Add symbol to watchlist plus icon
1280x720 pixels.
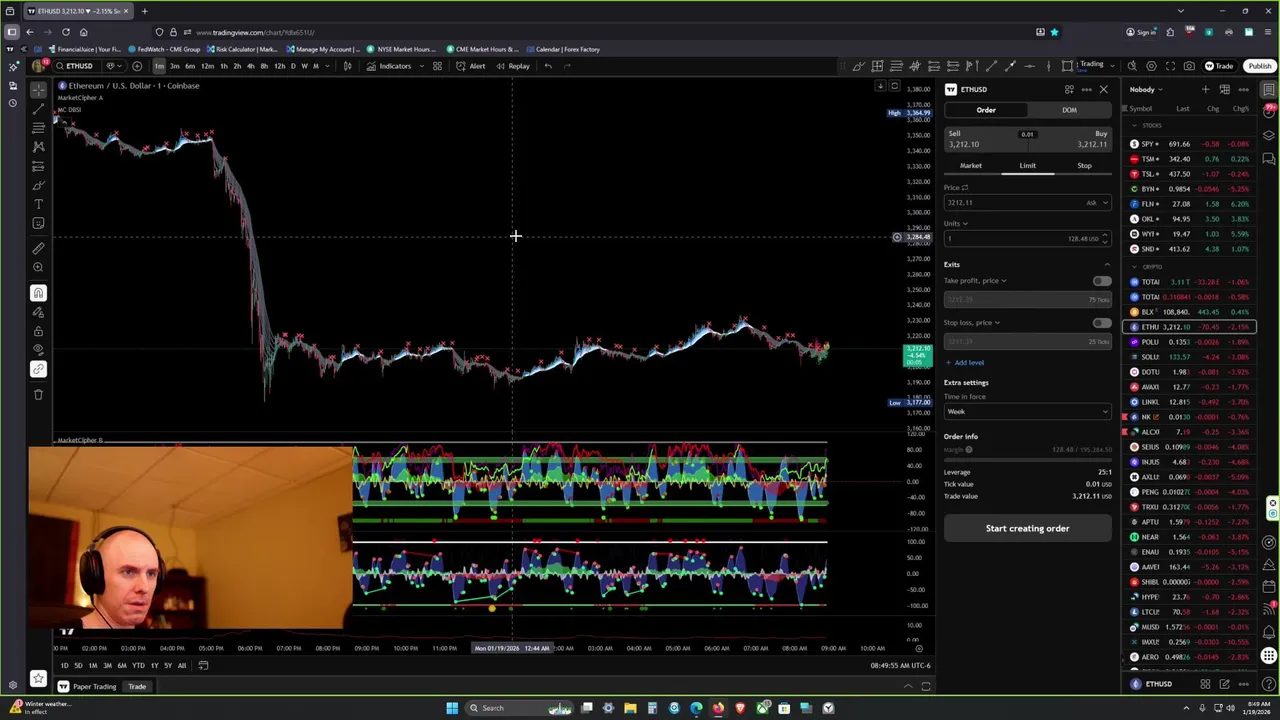[1205, 90]
